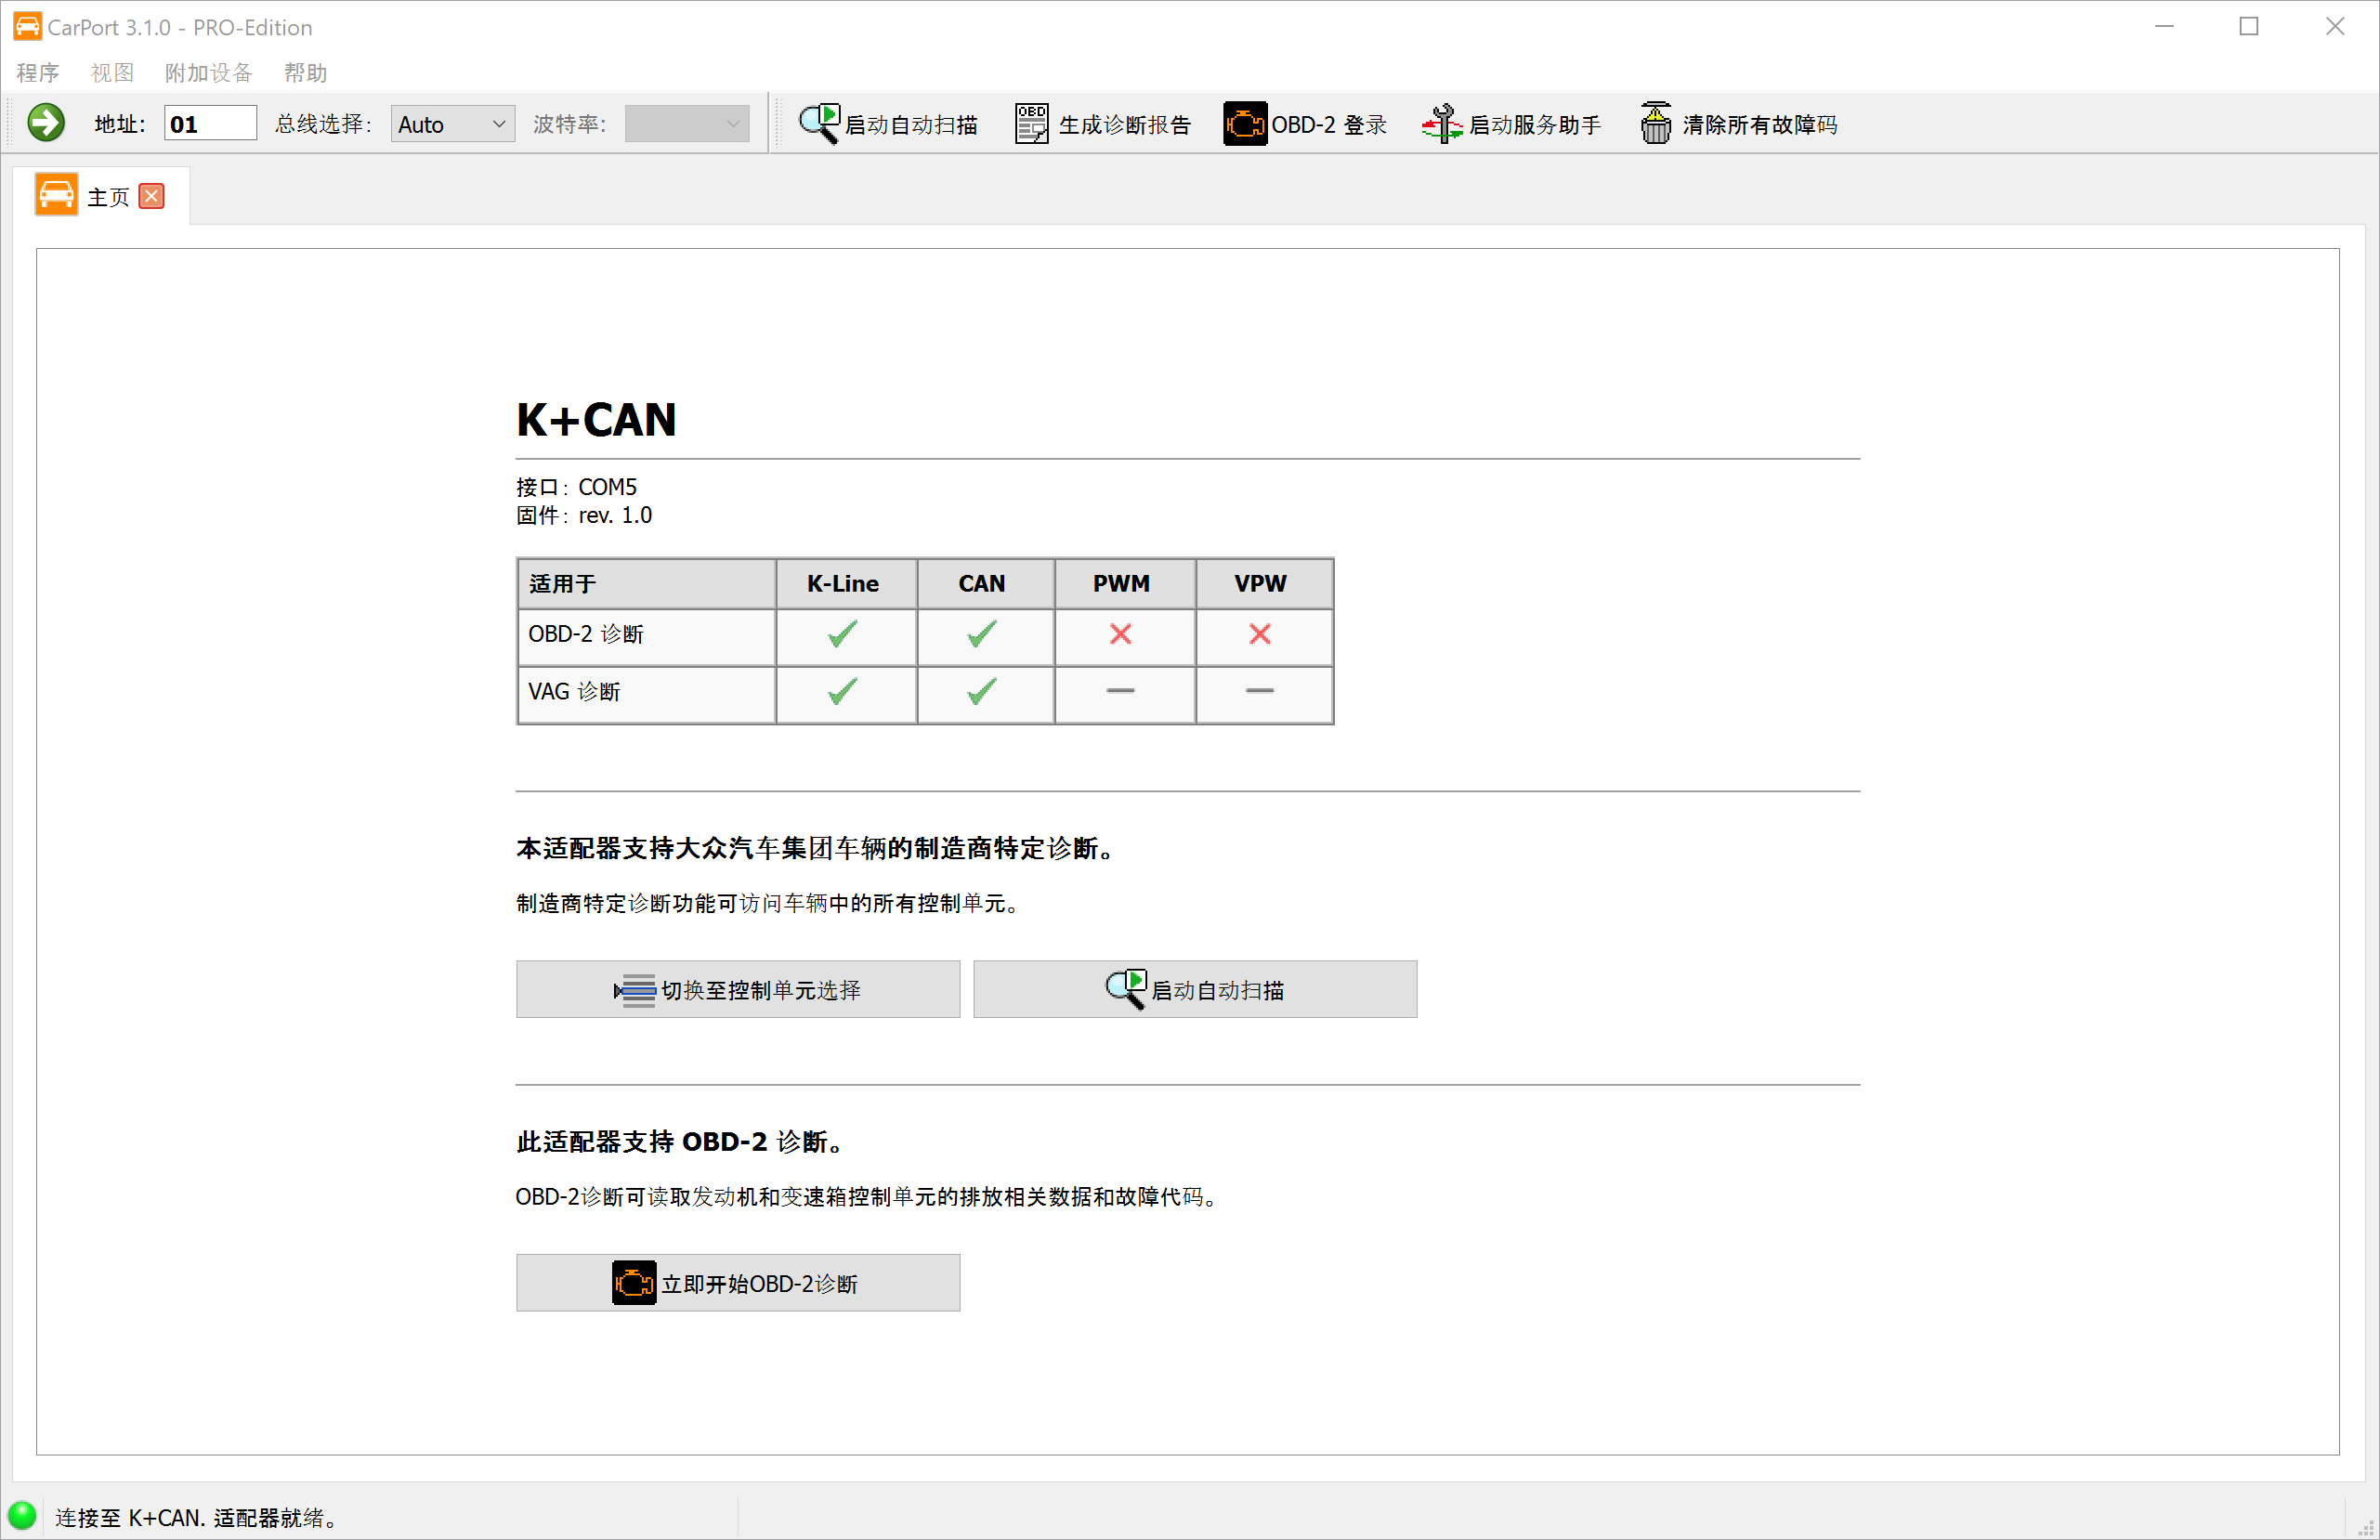The image size is (2380, 1540).
Task: Close the 主页 tab
Action: tap(152, 196)
